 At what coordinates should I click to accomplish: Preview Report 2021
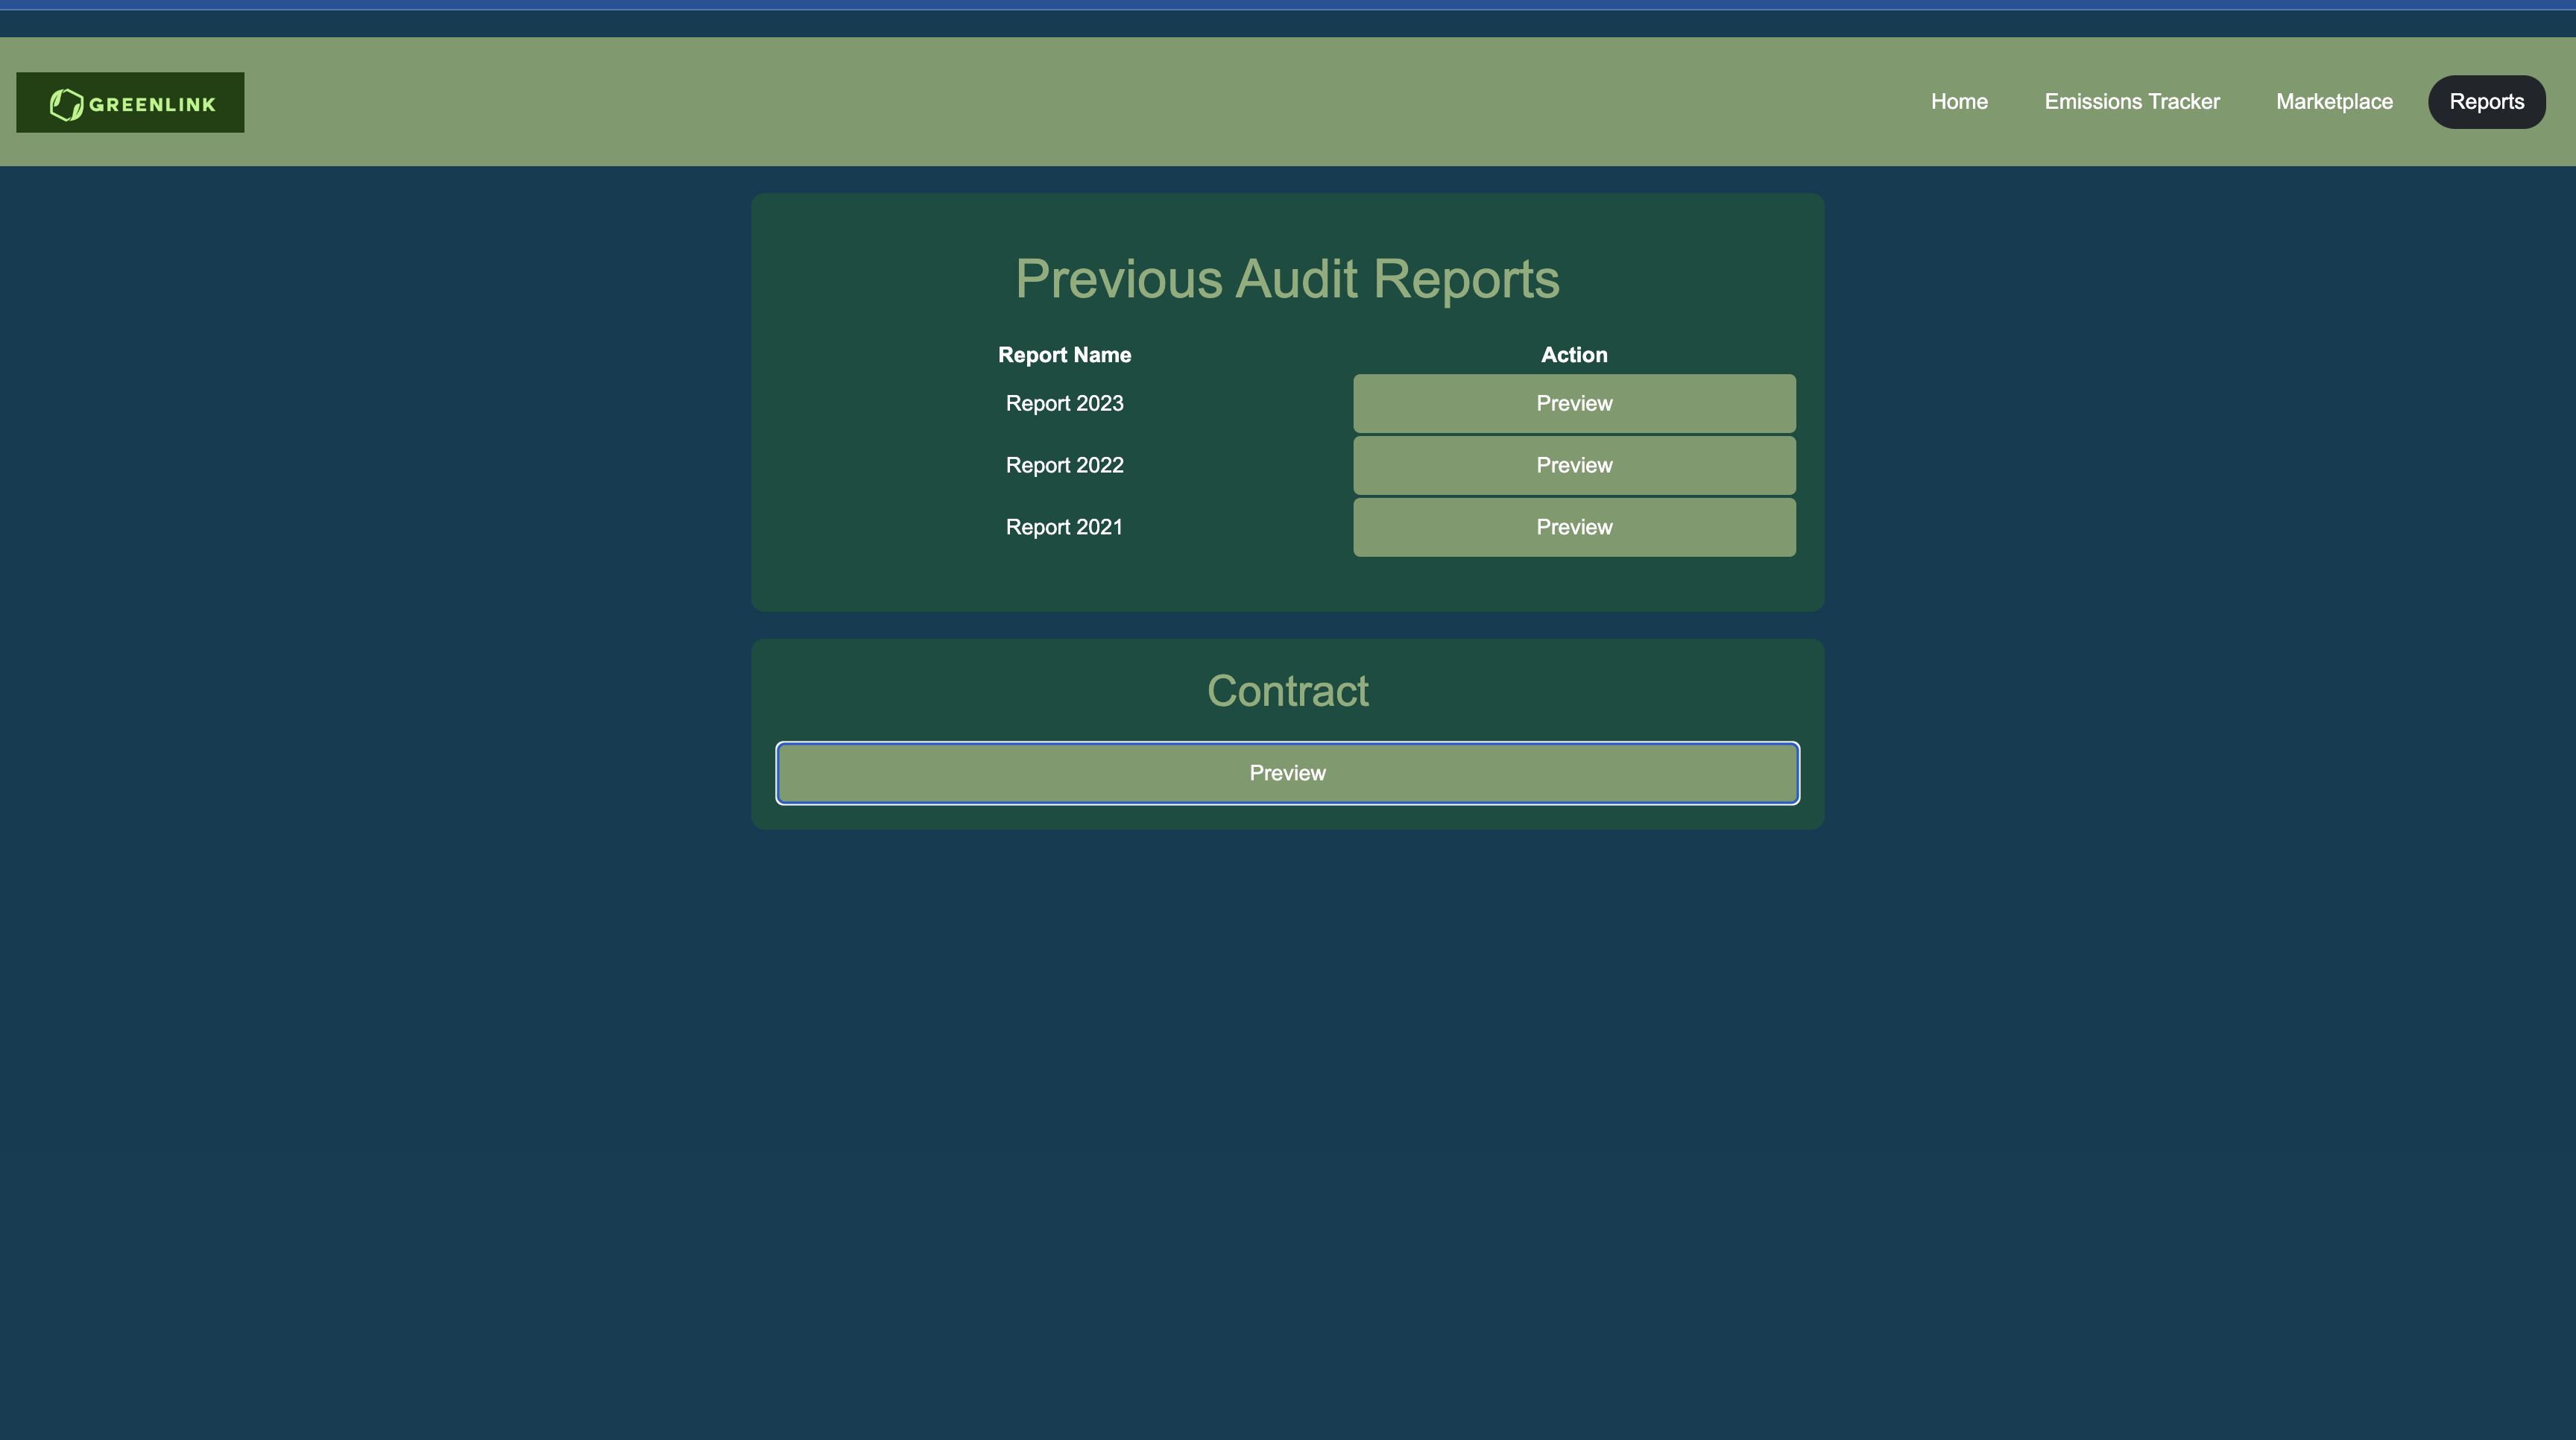[x=1574, y=528]
